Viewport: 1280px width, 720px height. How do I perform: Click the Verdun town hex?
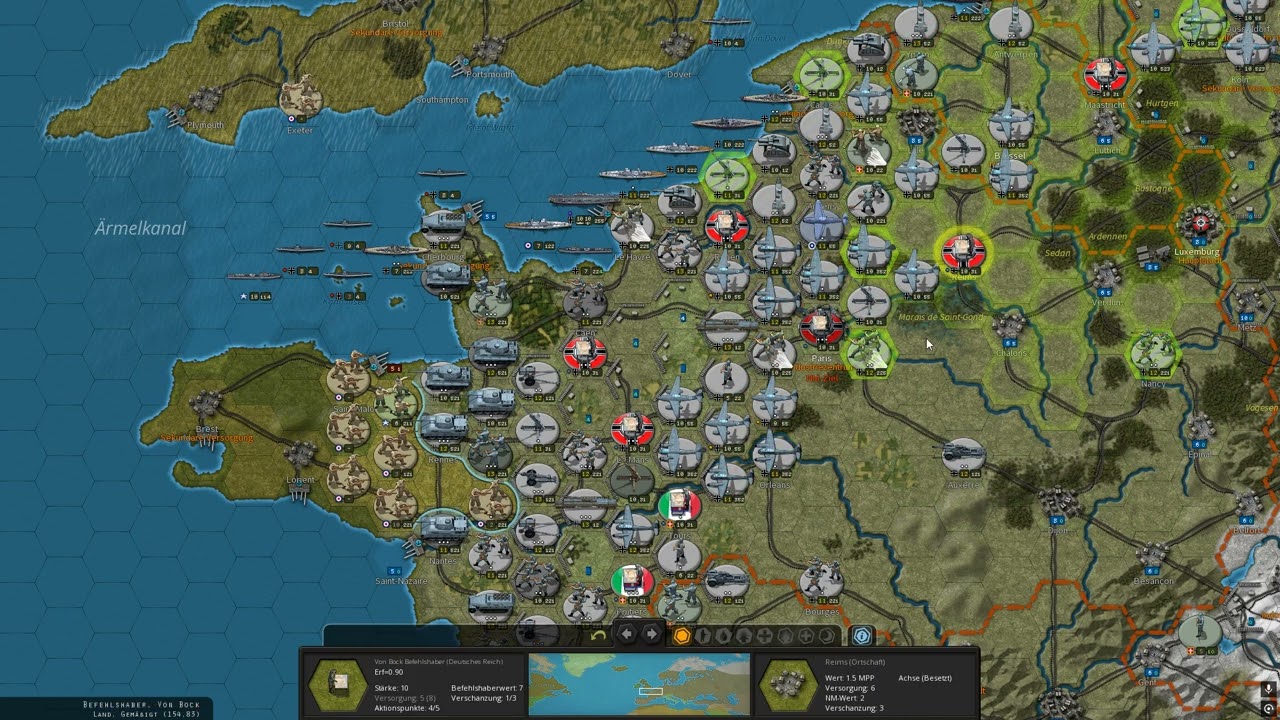1106,277
